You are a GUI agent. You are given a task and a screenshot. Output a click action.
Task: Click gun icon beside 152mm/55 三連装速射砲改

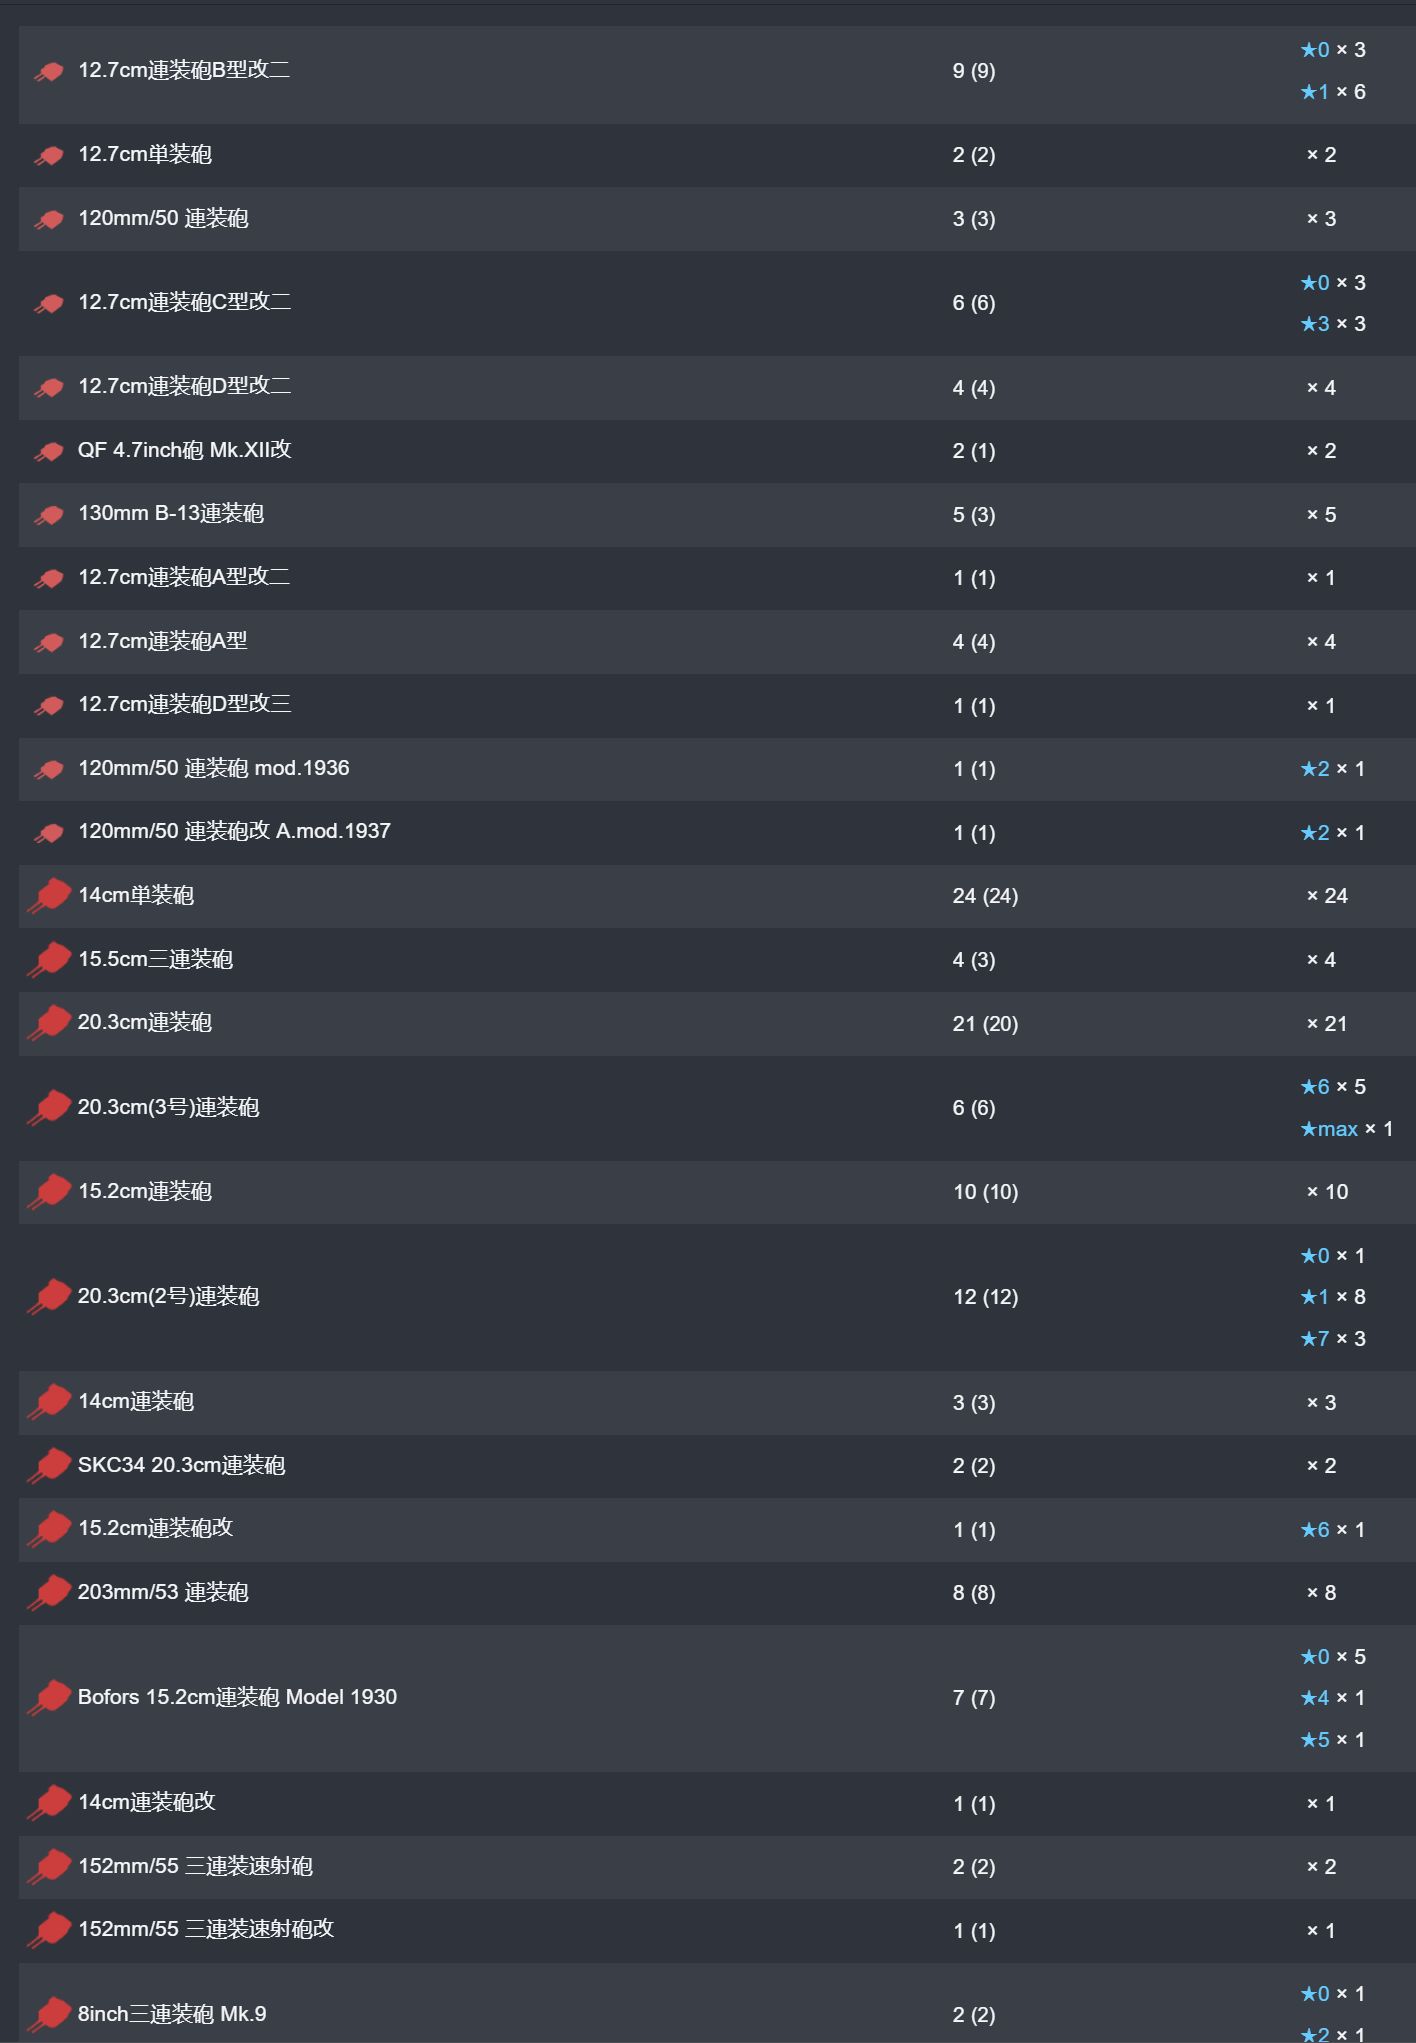tap(48, 1930)
